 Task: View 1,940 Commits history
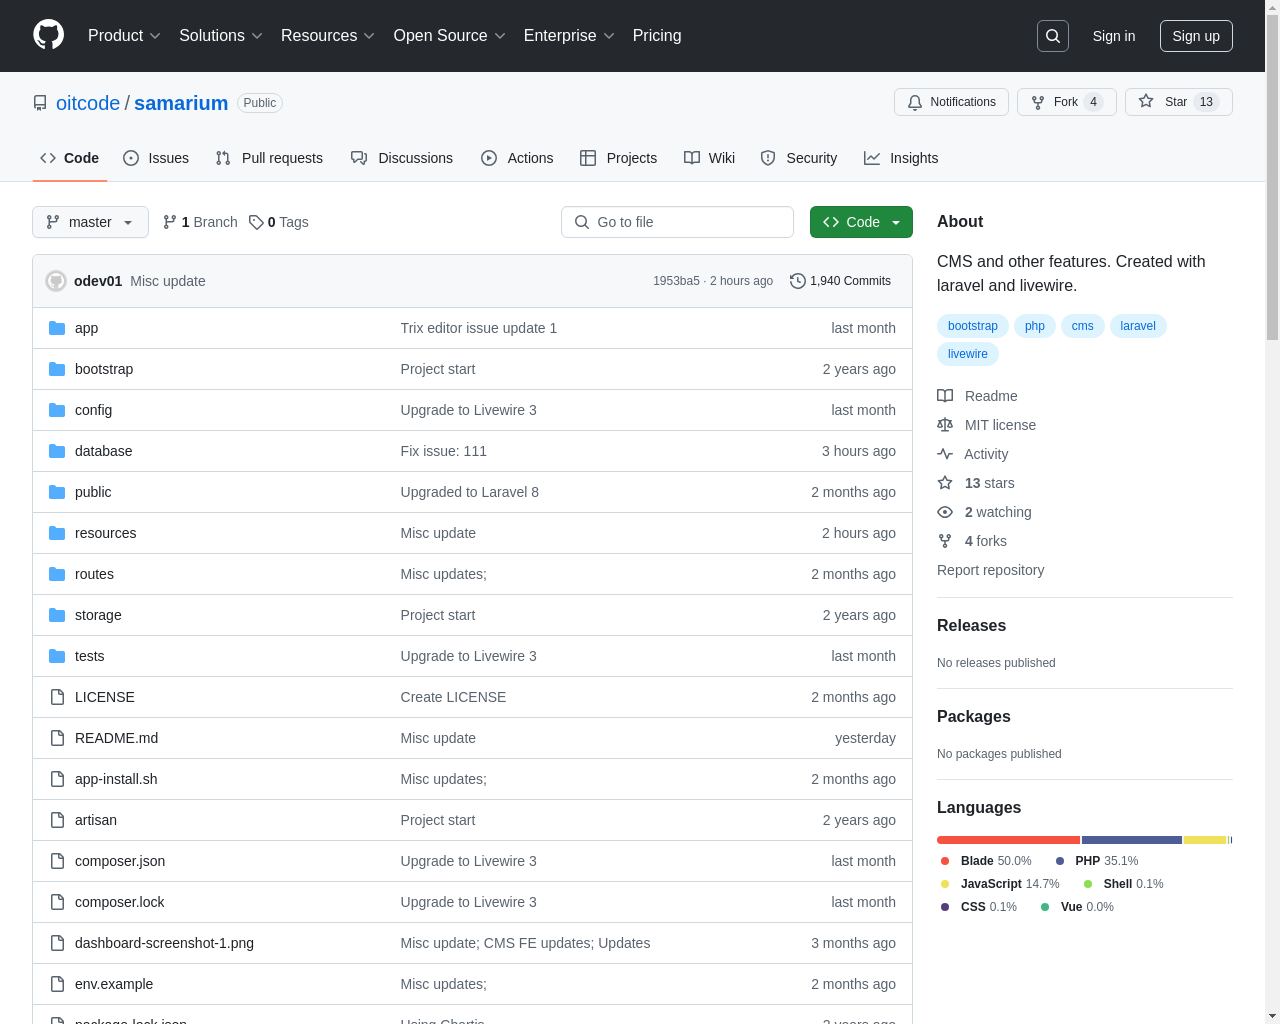pyautogui.click(x=840, y=281)
